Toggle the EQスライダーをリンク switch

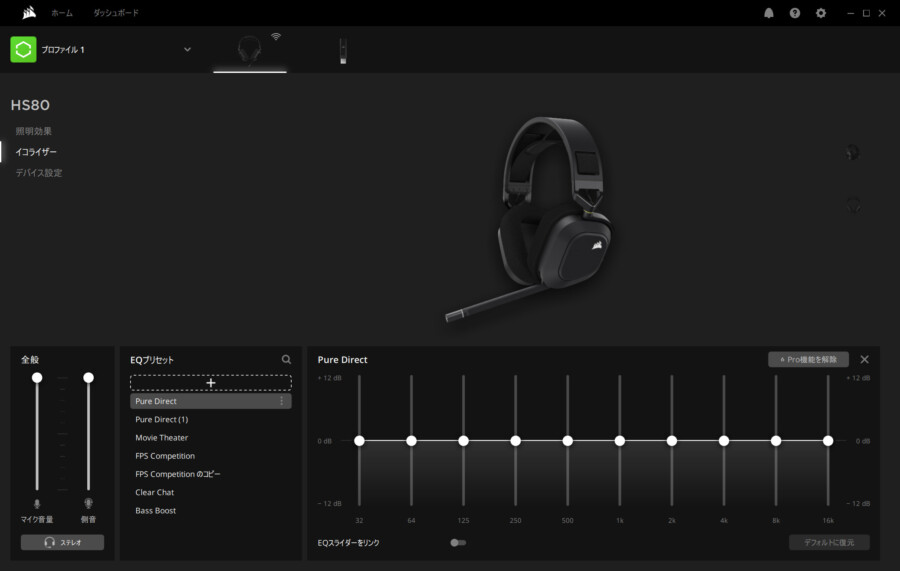[x=458, y=542]
